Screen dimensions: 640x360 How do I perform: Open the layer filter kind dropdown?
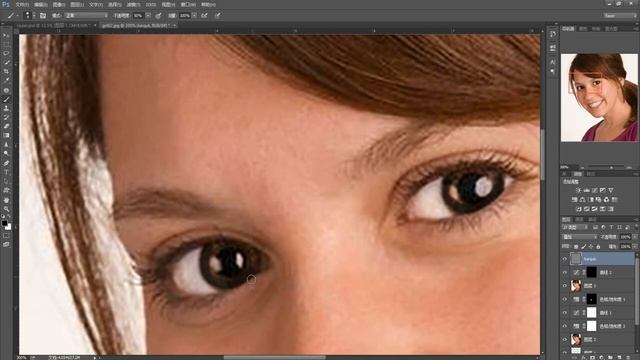coord(575,227)
